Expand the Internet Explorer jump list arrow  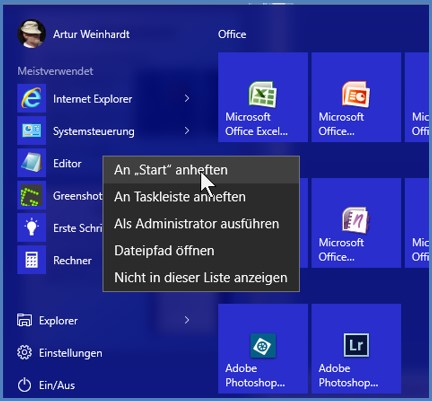pyautogui.click(x=187, y=98)
